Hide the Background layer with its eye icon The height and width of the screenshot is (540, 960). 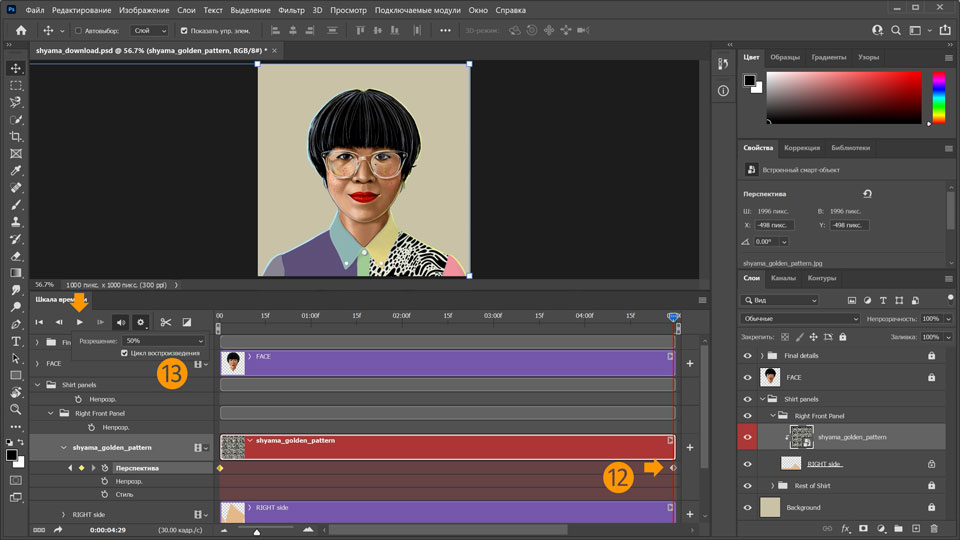pyautogui.click(x=747, y=507)
